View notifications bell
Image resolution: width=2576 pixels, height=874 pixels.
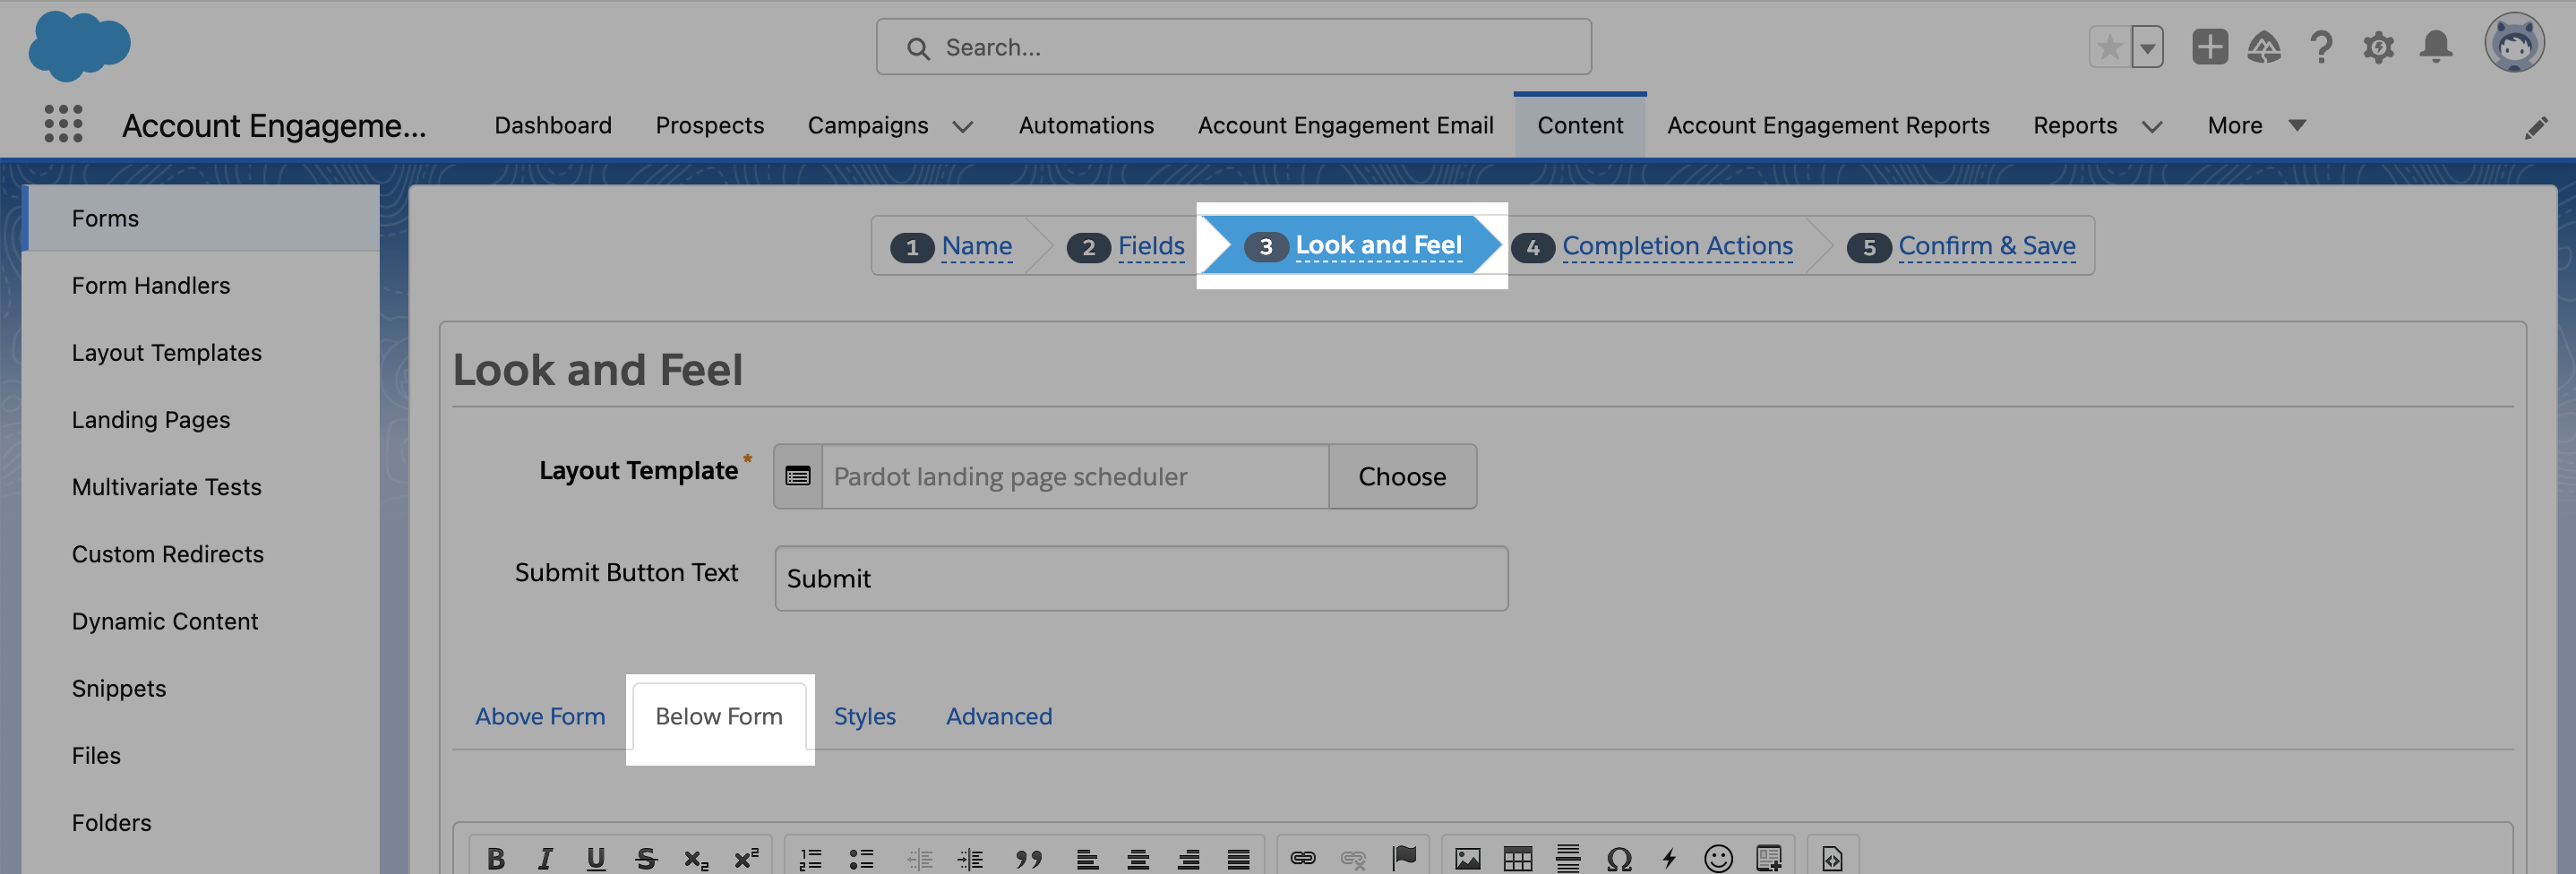point(2436,47)
